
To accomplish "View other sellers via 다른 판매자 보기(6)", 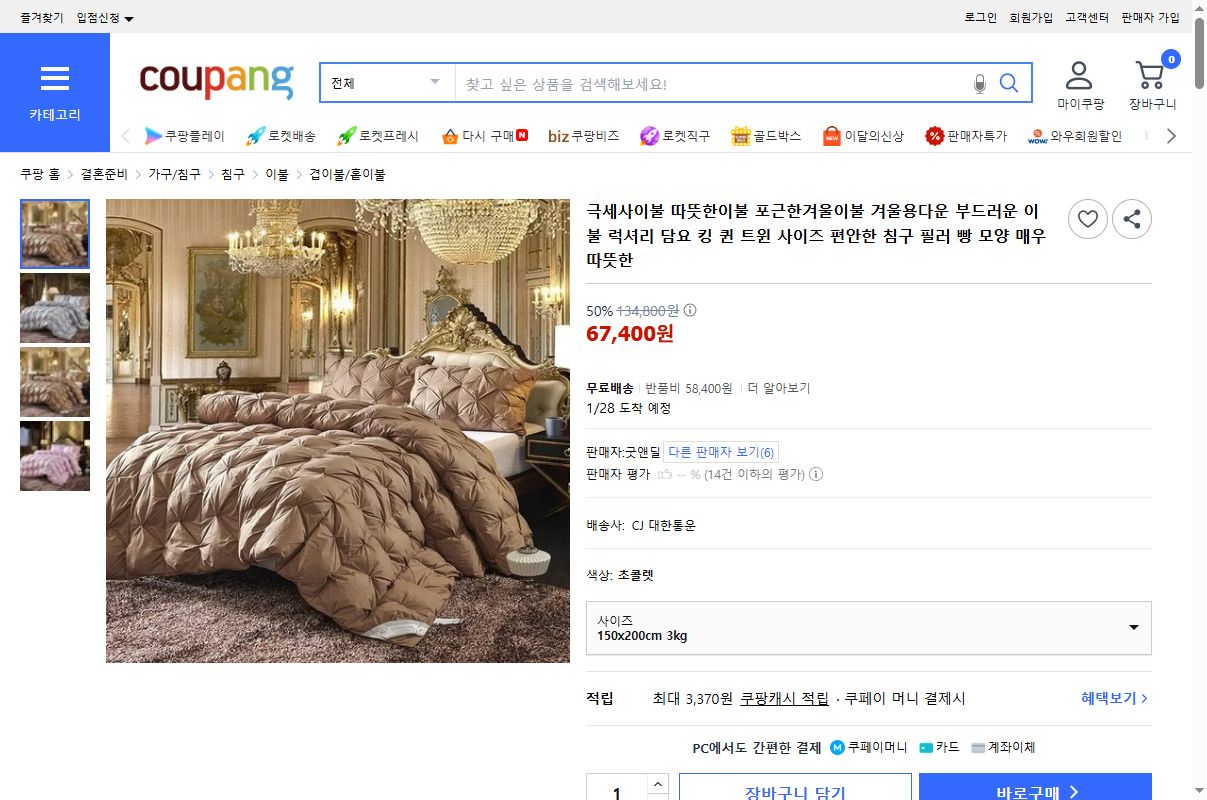I will click(x=722, y=451).
